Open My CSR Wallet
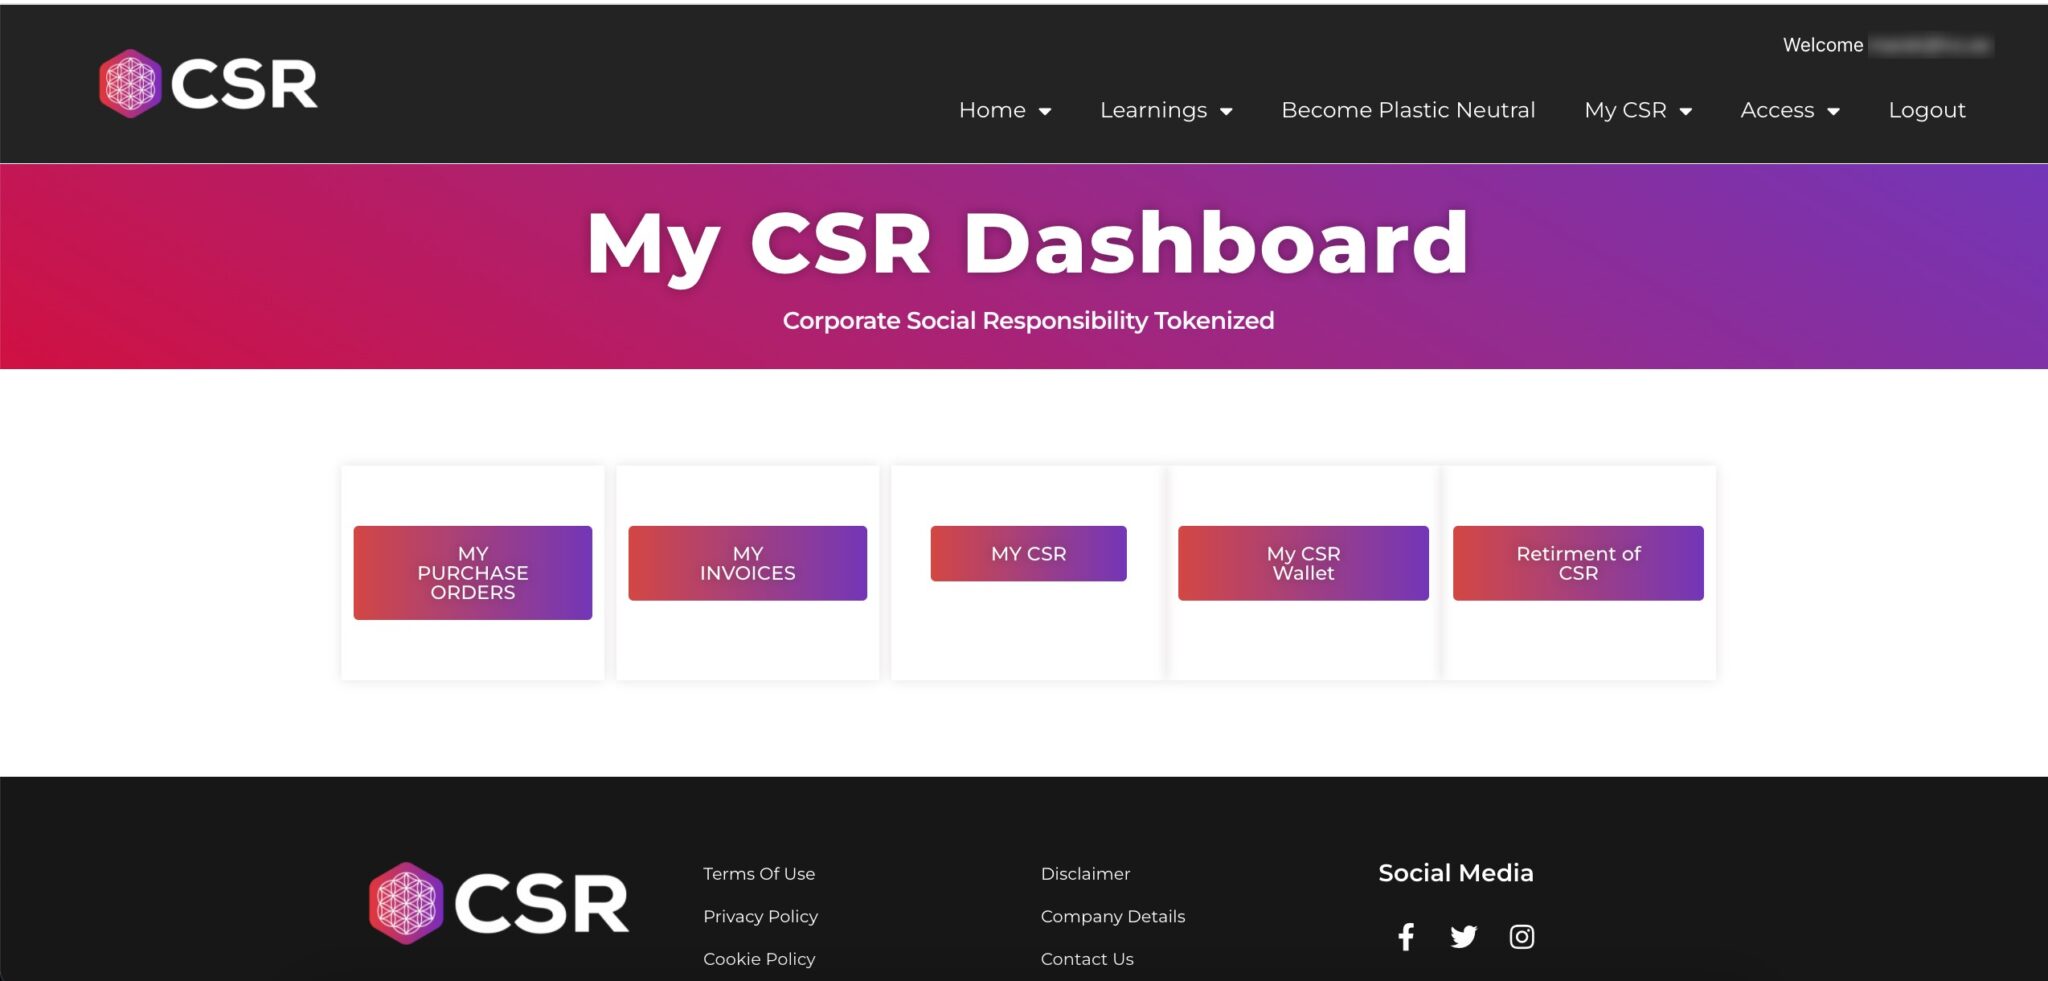Image resolution: width=2048 pixels, height=981 pixels. pos(1303,562)
